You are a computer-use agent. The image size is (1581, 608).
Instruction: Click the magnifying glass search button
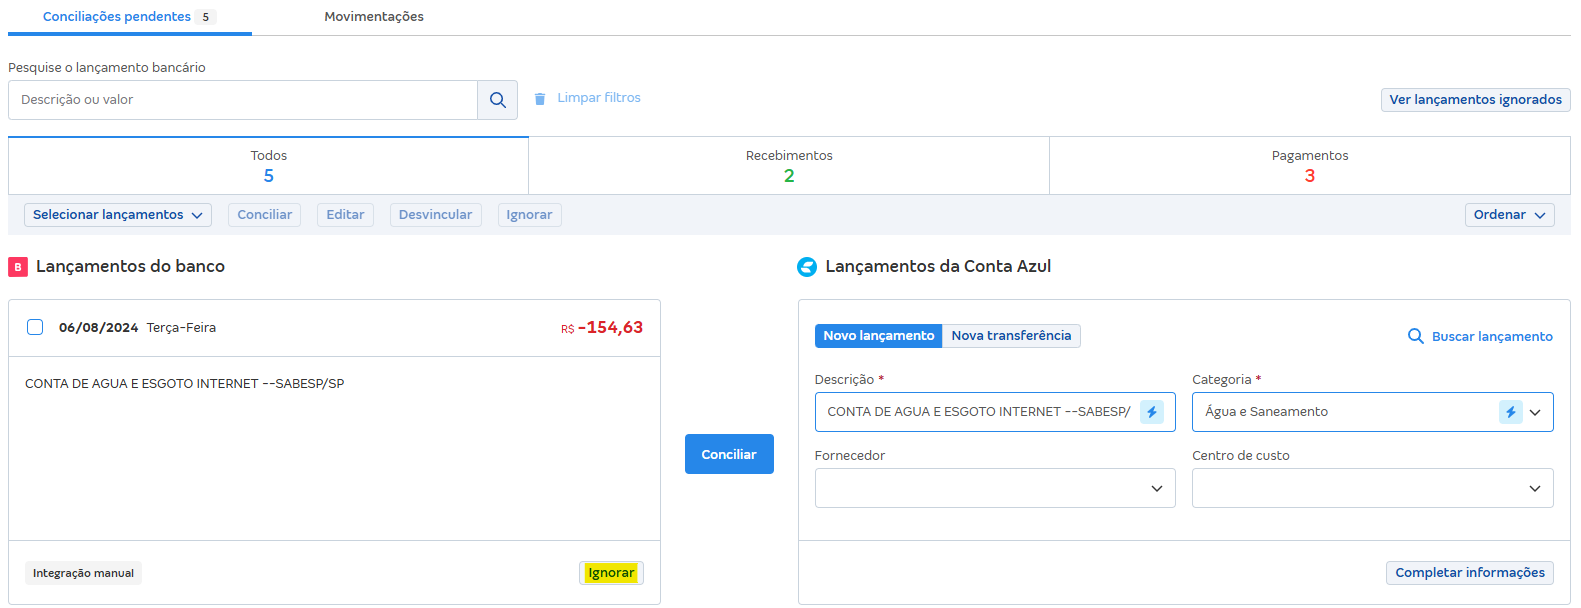497,100
